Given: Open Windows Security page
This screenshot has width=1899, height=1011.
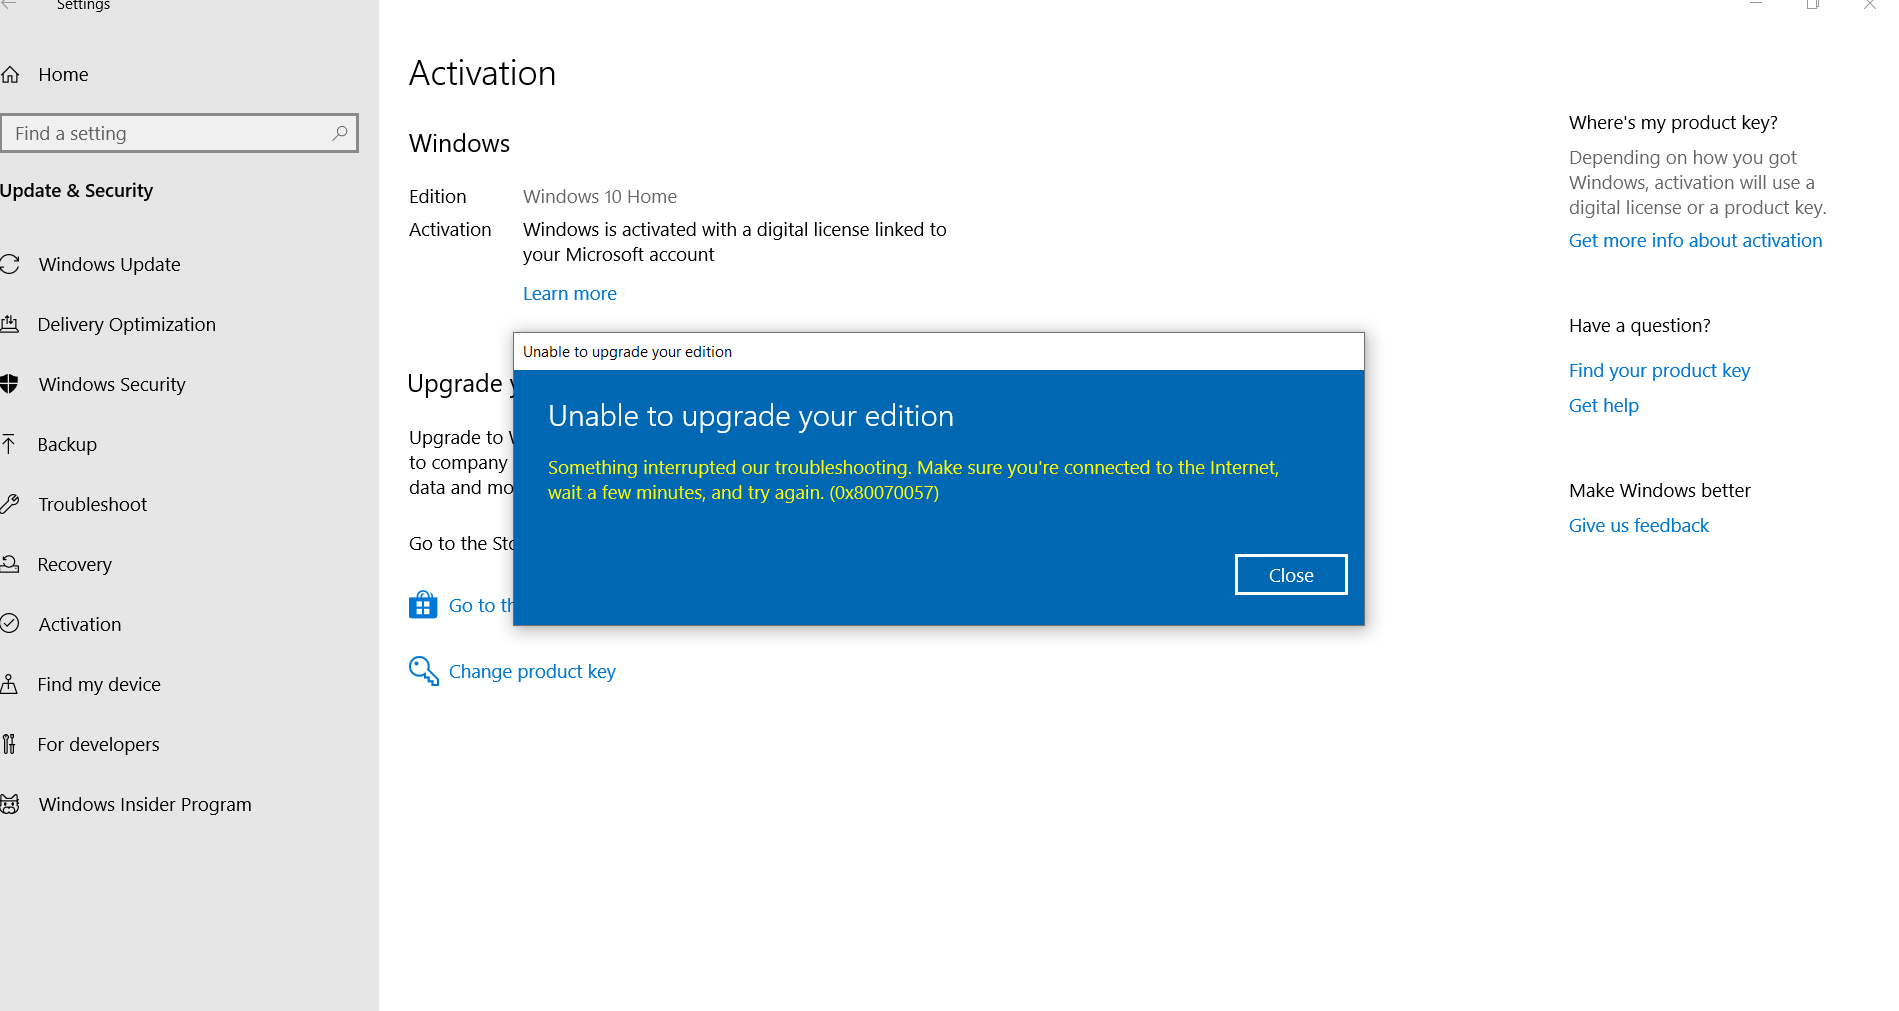Looking at the screenshot, I should coord(112,385).
